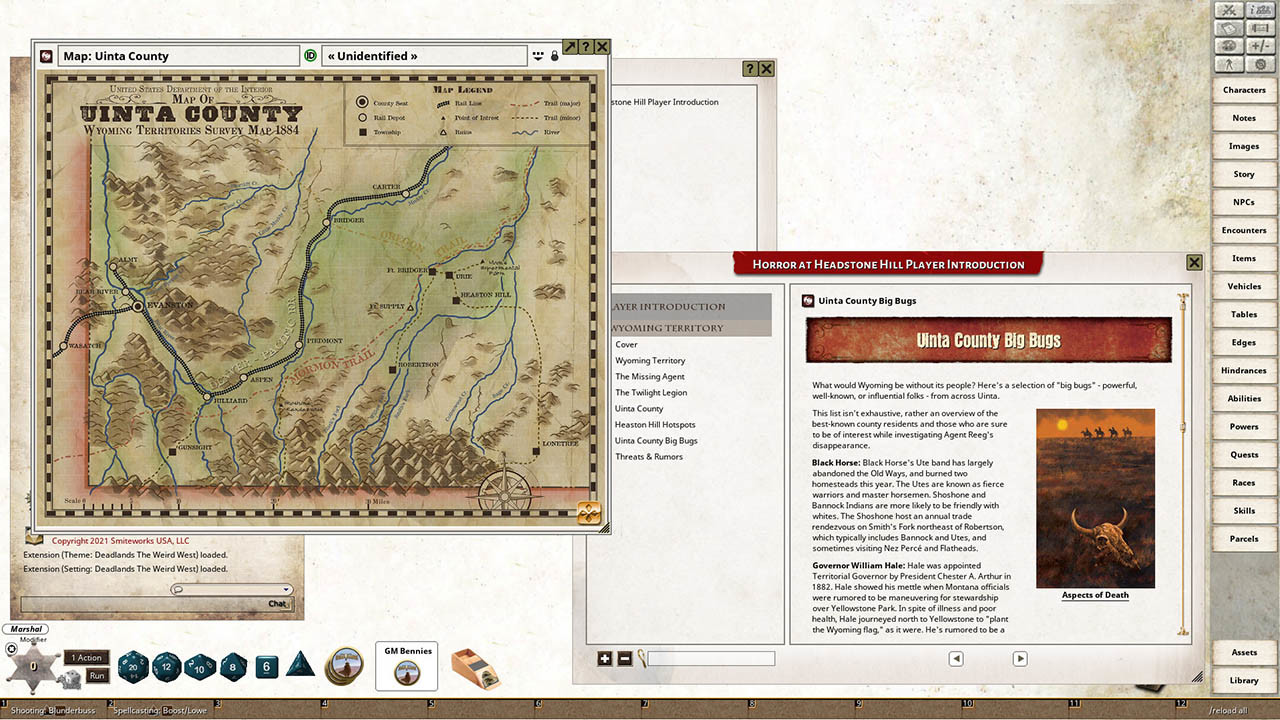Click the Uinta County Big Bugs scrollbar

click(x=1184, y=460)
